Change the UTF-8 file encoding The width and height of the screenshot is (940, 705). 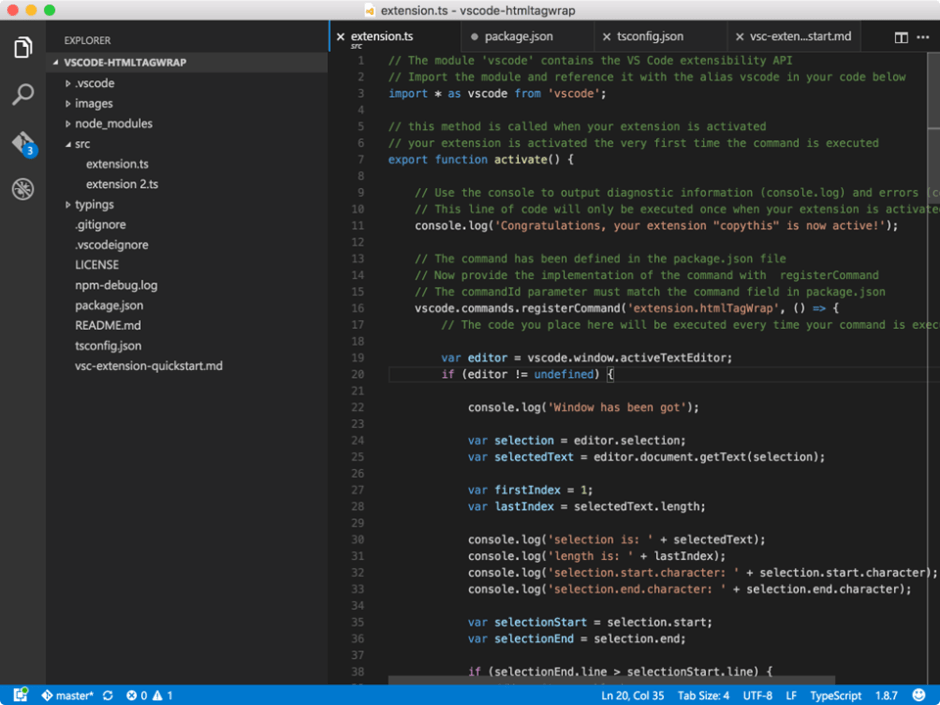[x=757, y=695]
